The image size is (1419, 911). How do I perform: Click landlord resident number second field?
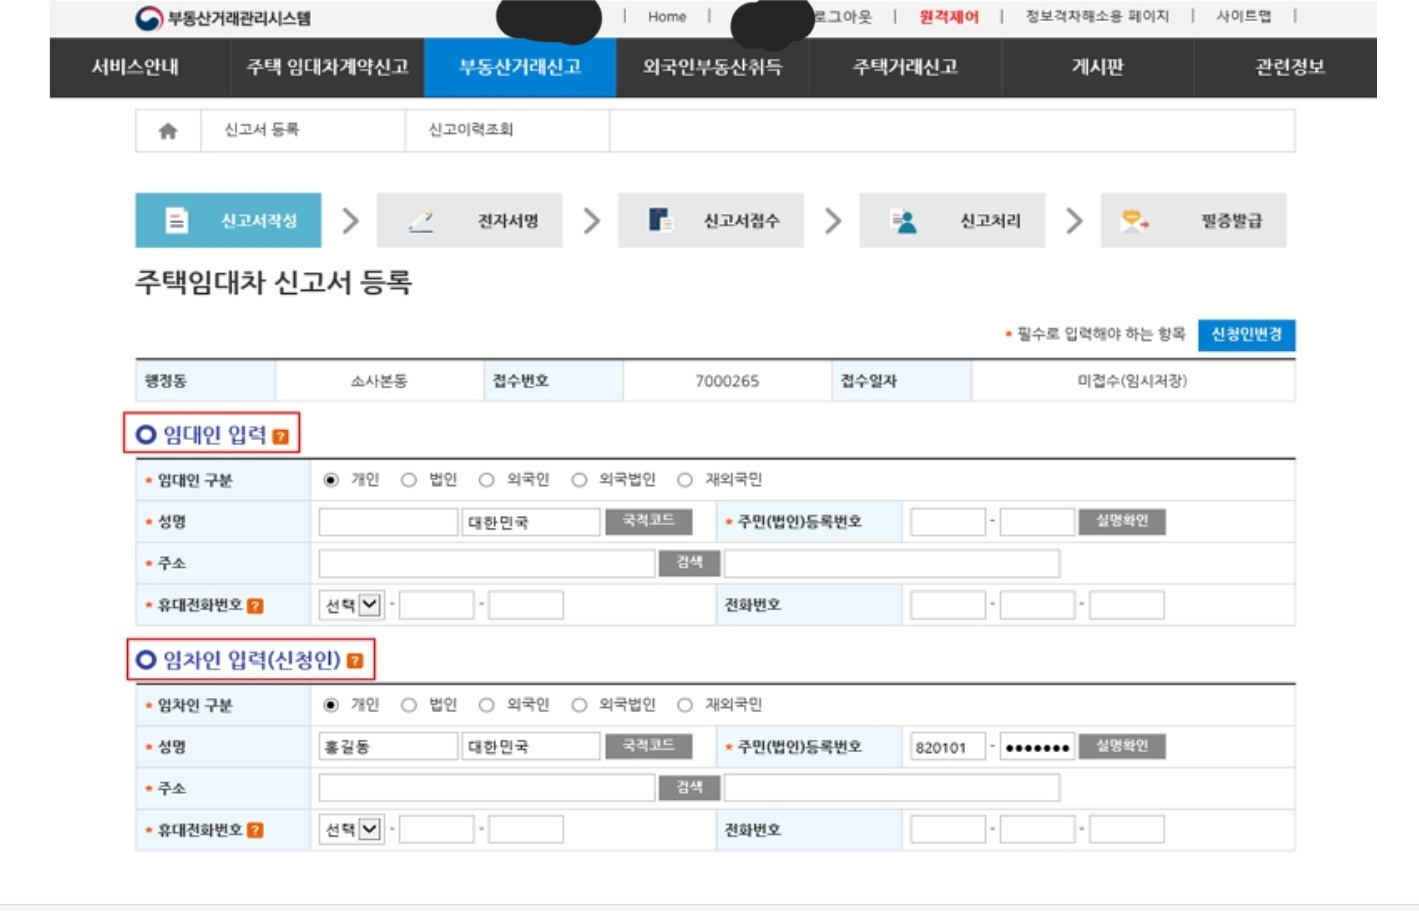point(1037,521)
